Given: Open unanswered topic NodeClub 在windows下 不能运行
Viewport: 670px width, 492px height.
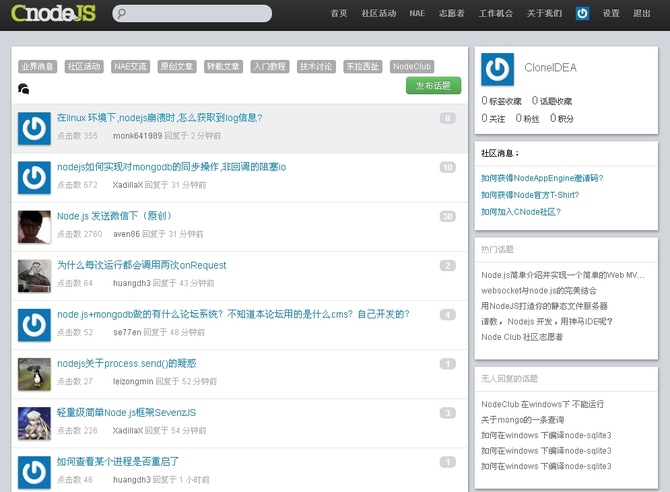Looking at the screenshot, I should pos(543,404).
